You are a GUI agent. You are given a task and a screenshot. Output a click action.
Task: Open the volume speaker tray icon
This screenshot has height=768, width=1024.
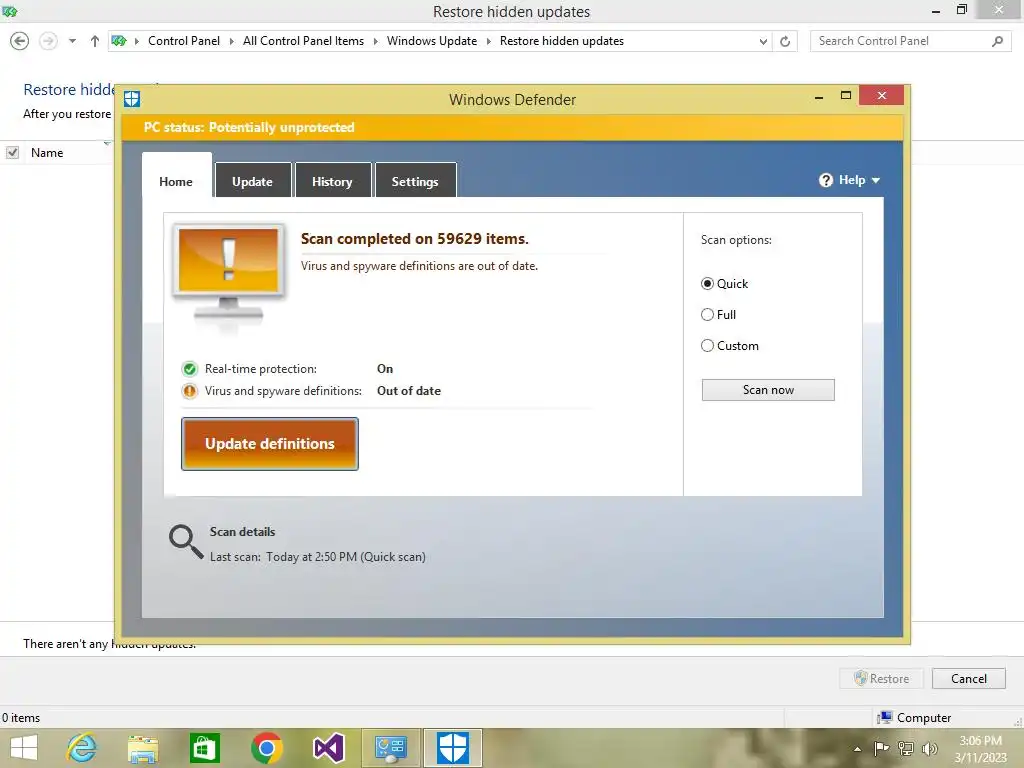pyautogui.click(x=929, y=748)
